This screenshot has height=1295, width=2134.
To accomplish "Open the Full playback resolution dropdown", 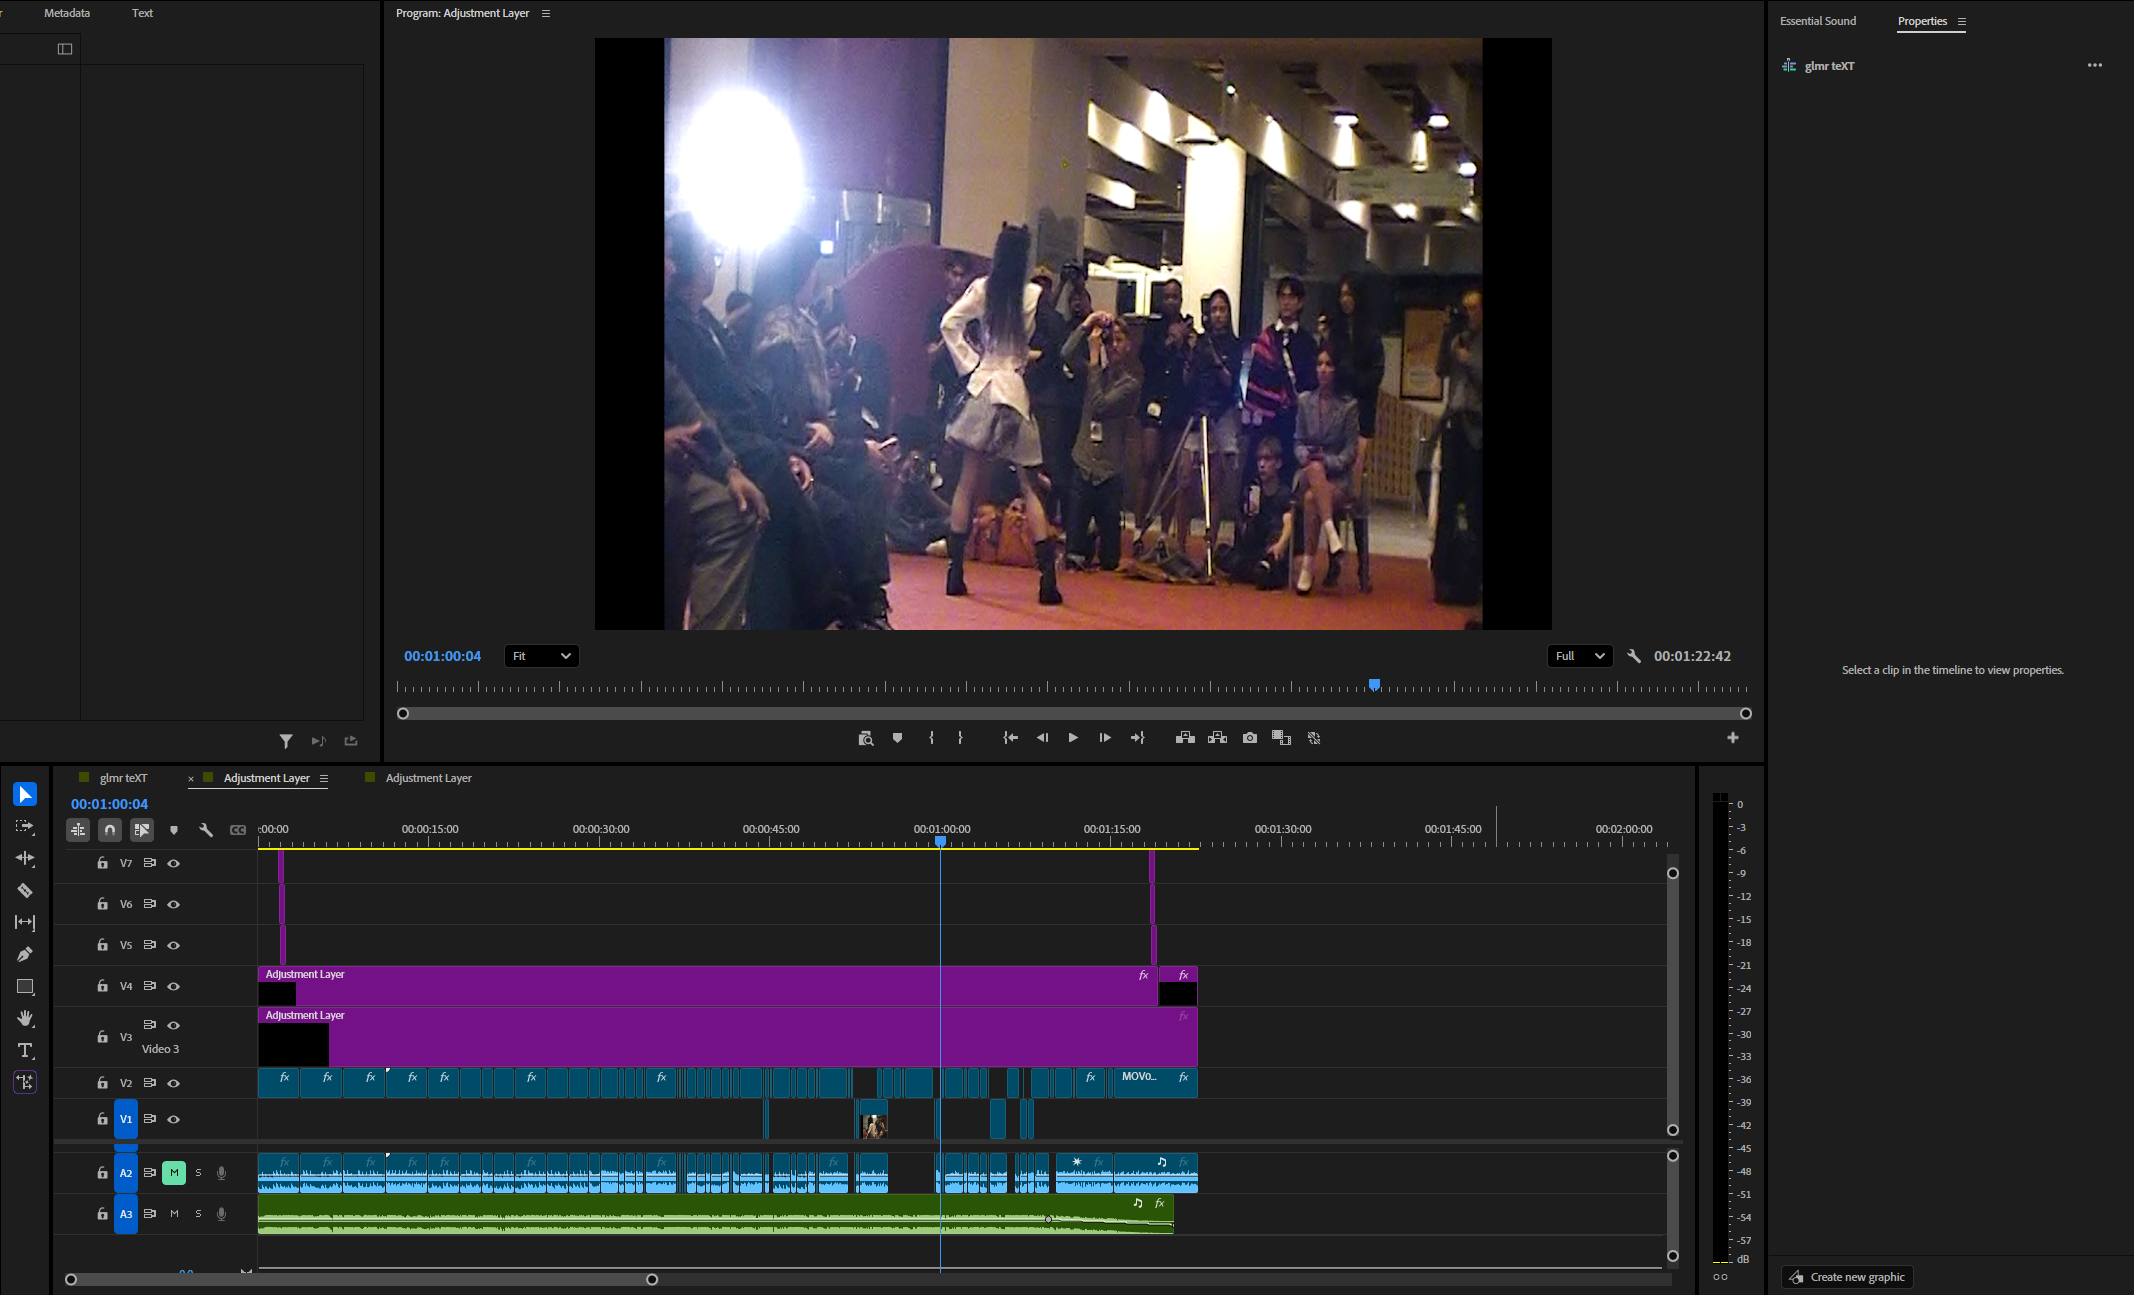I will tap(1579, 656).
